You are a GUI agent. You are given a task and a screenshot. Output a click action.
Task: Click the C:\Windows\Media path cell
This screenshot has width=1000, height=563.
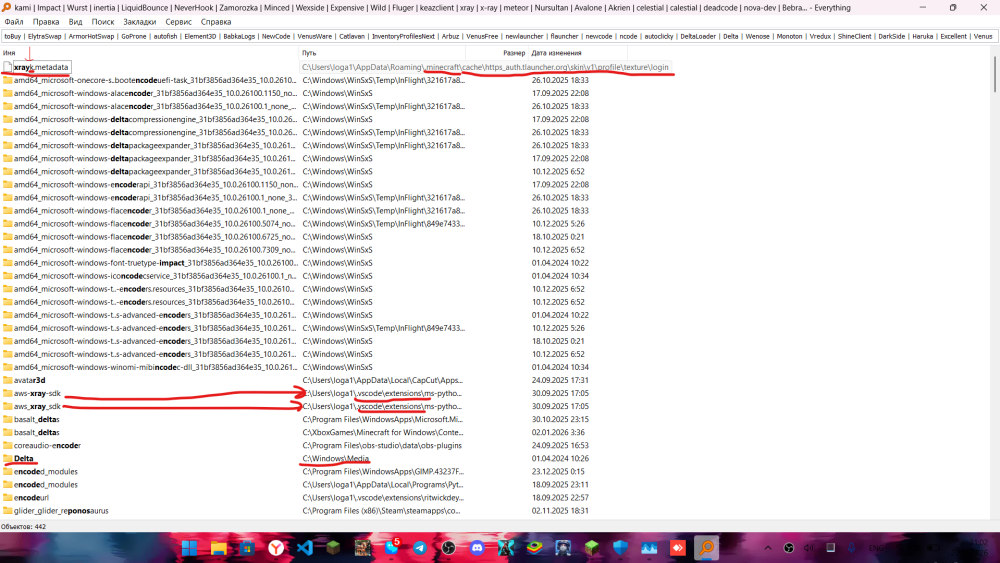click(x=335, y=458)
